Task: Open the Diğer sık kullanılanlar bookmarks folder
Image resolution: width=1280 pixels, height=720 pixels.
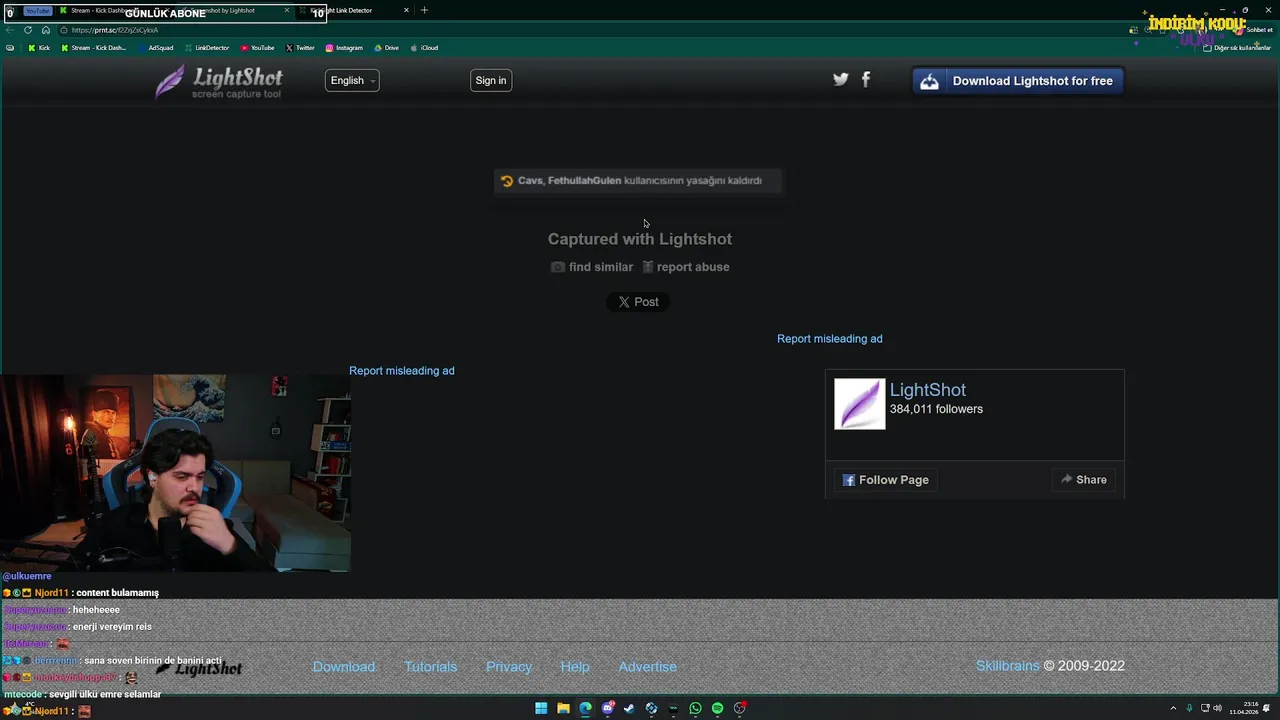Action: pyautogui.click(x=1237, y=48)
